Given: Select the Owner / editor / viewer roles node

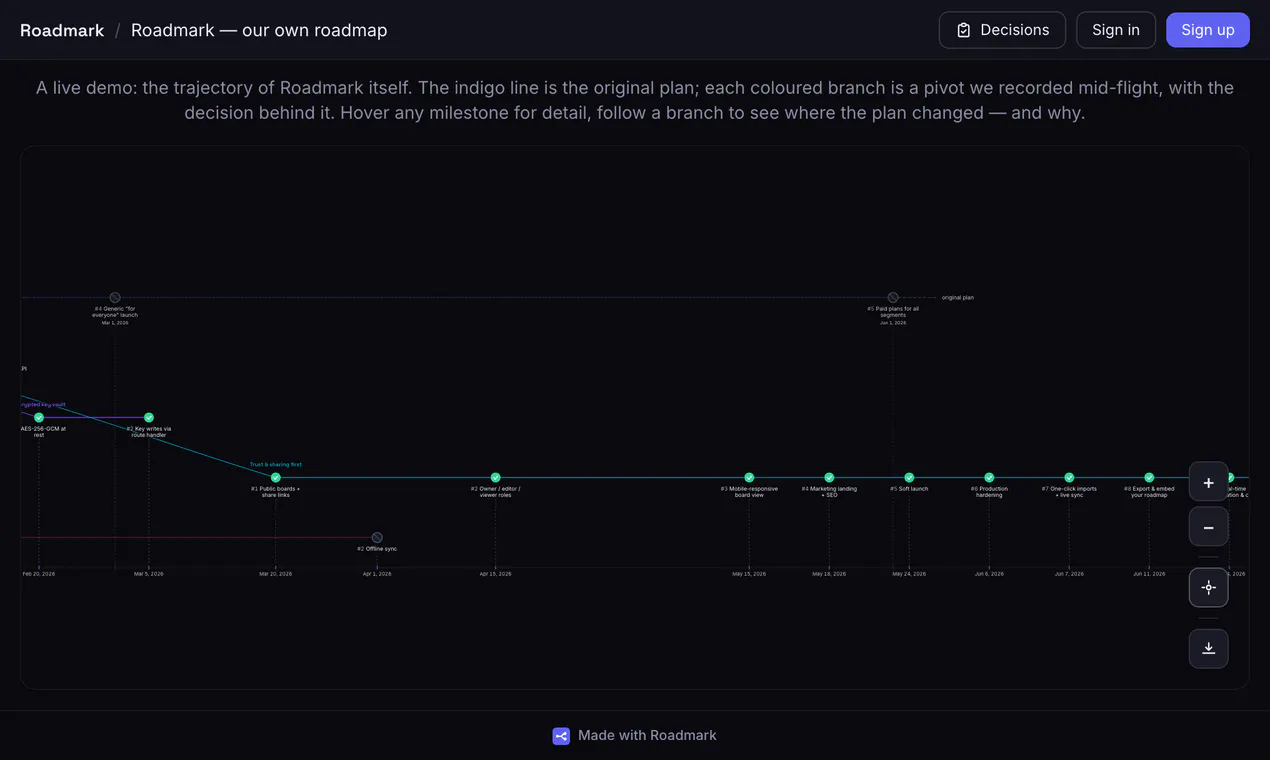Looking at the screenshot, I should click(495, 477).
